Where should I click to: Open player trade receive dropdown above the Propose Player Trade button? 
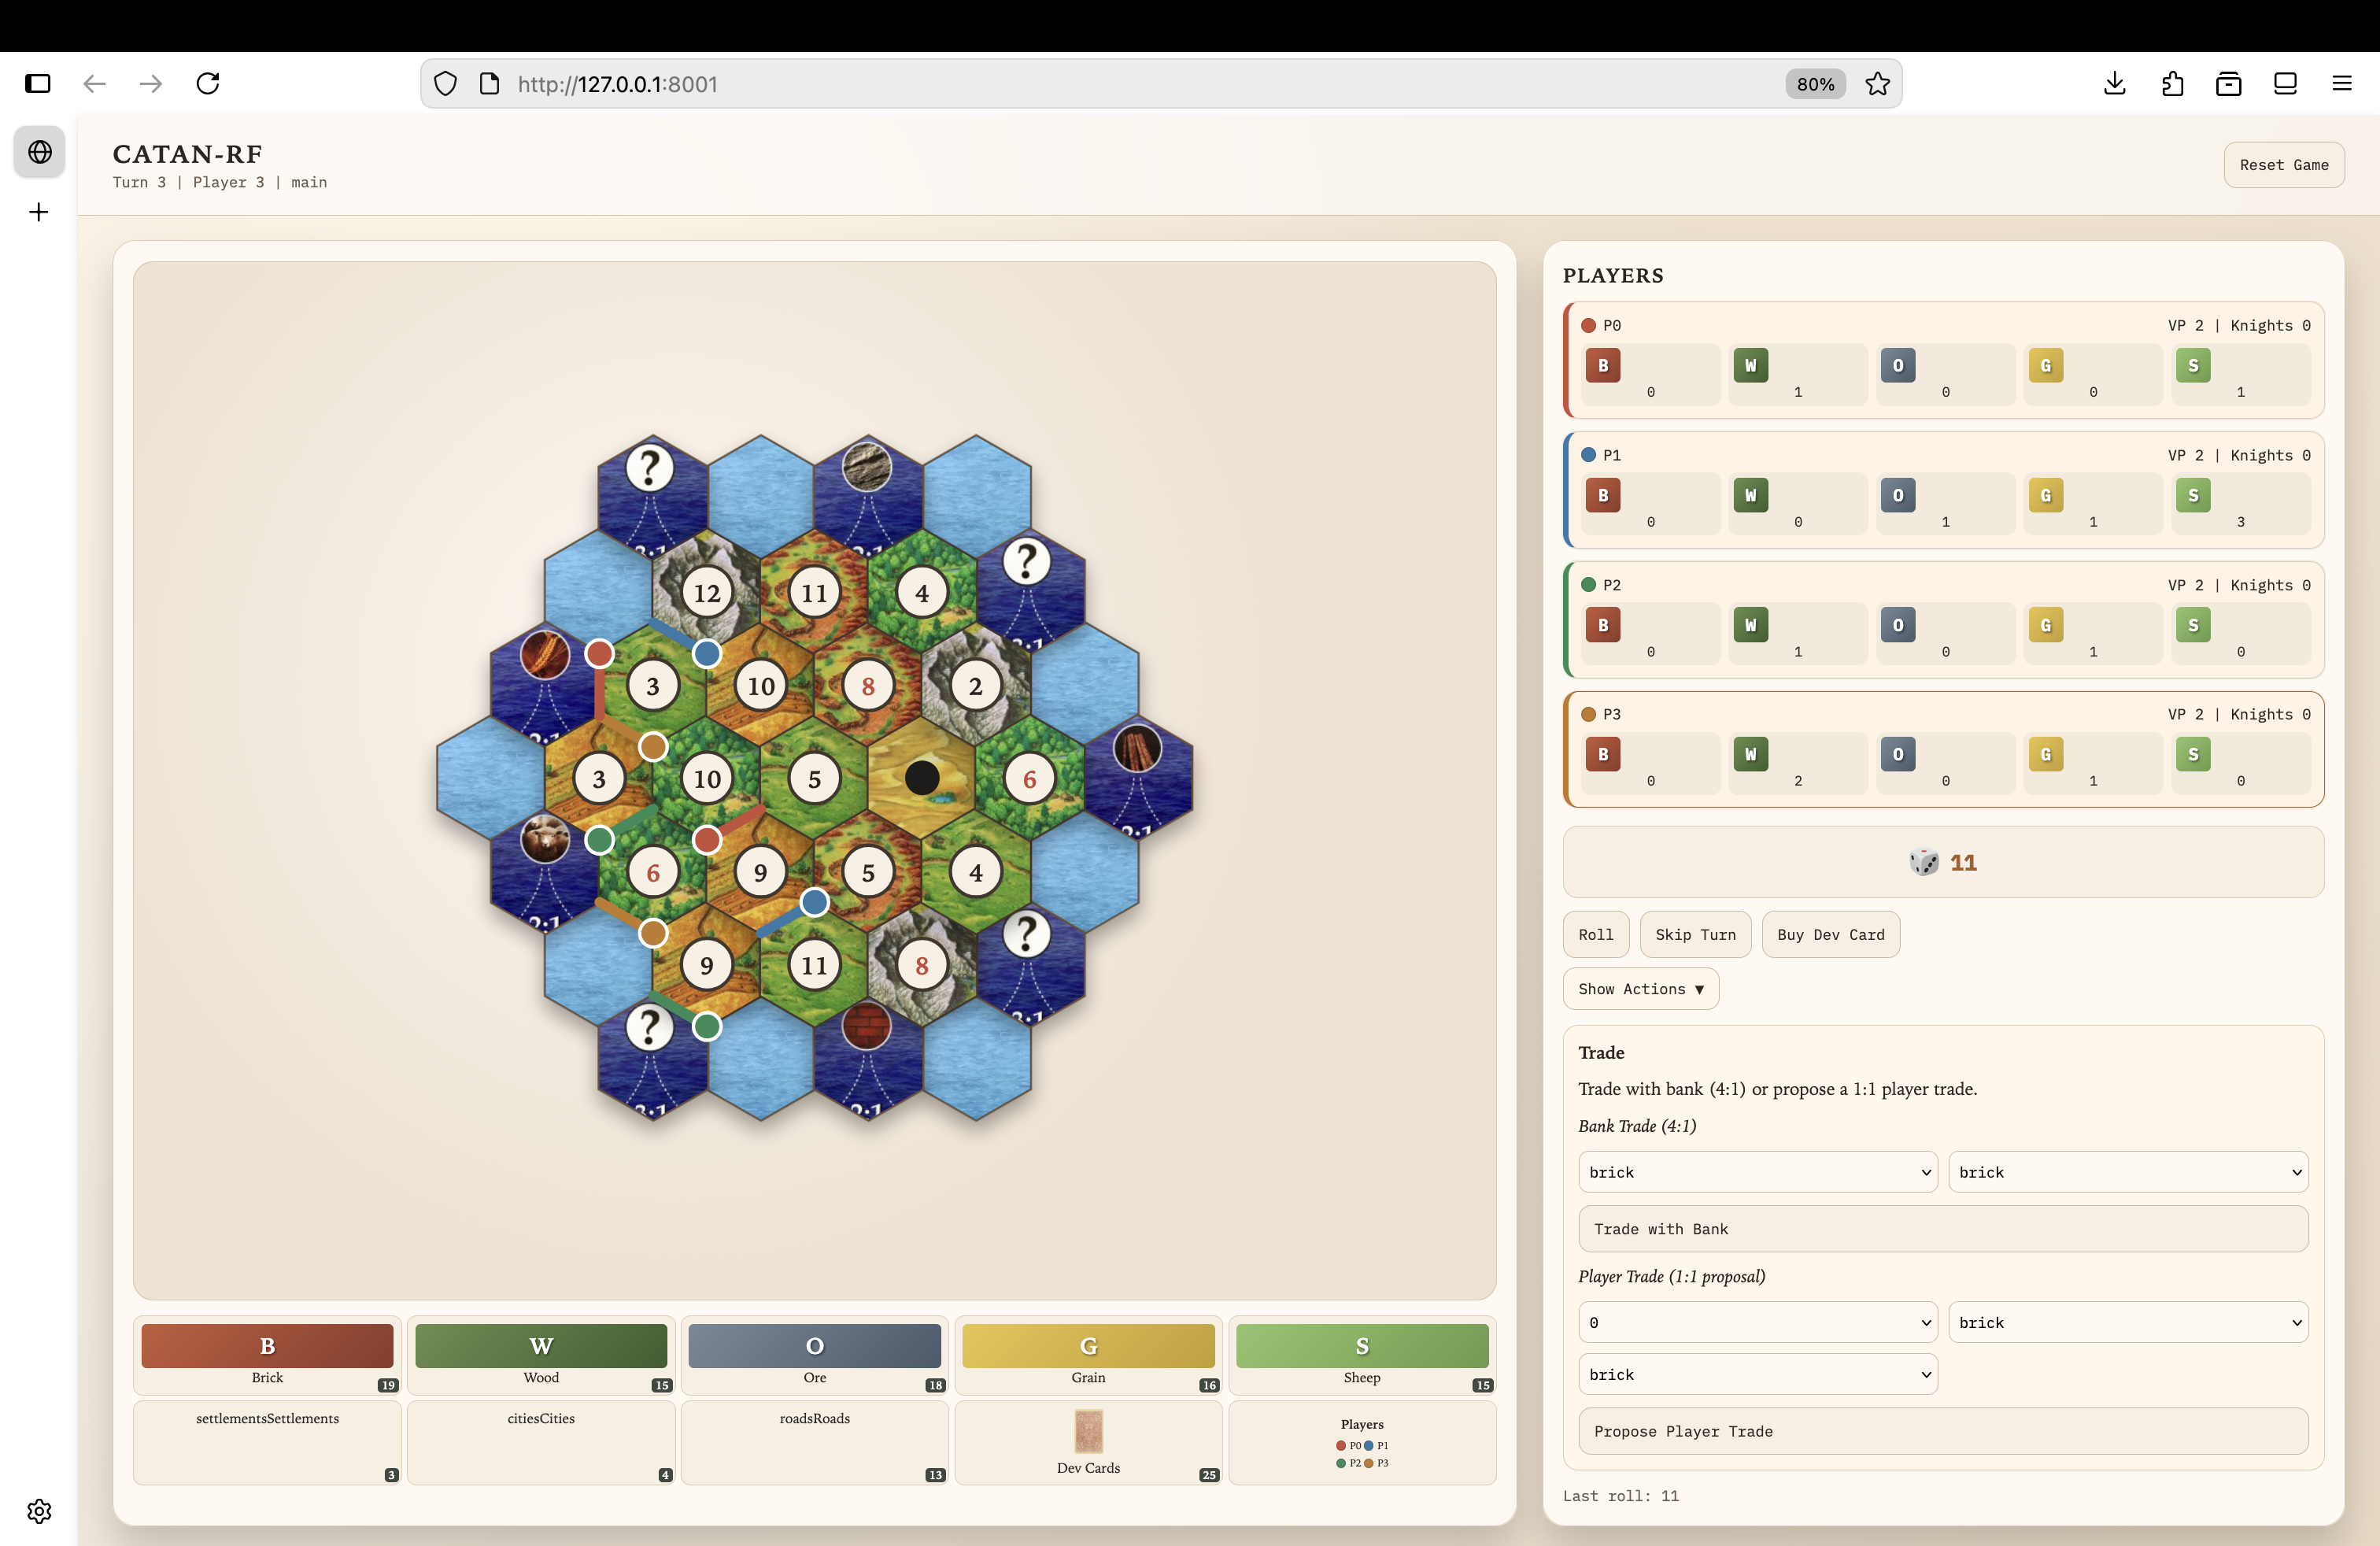coord(1758,1374)
